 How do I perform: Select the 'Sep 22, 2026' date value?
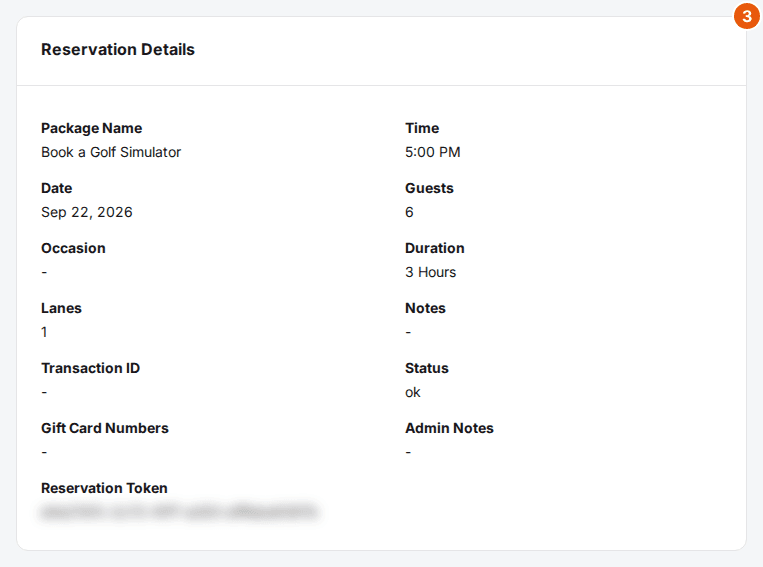click(87, 212)
